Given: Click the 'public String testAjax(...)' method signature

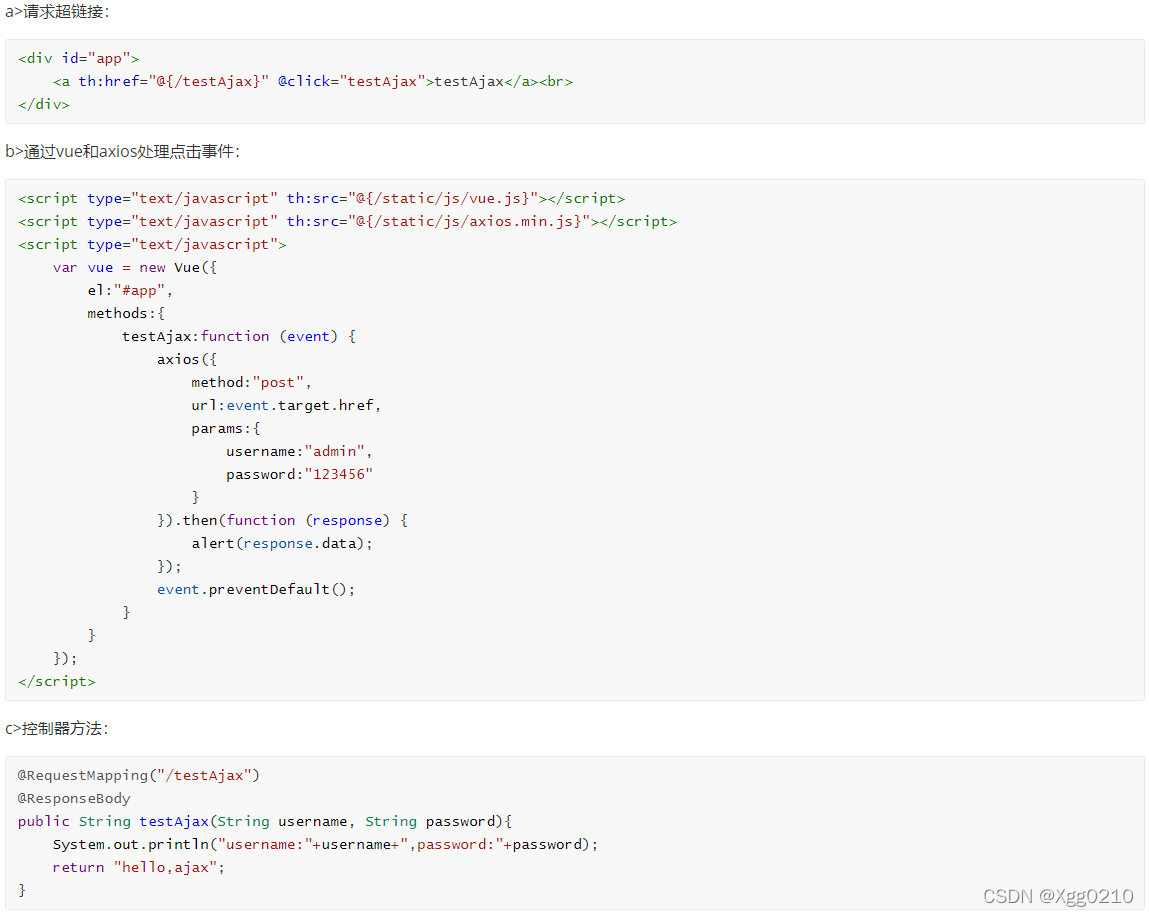Looking at the screenshot, I should click(x=265, y=821).
